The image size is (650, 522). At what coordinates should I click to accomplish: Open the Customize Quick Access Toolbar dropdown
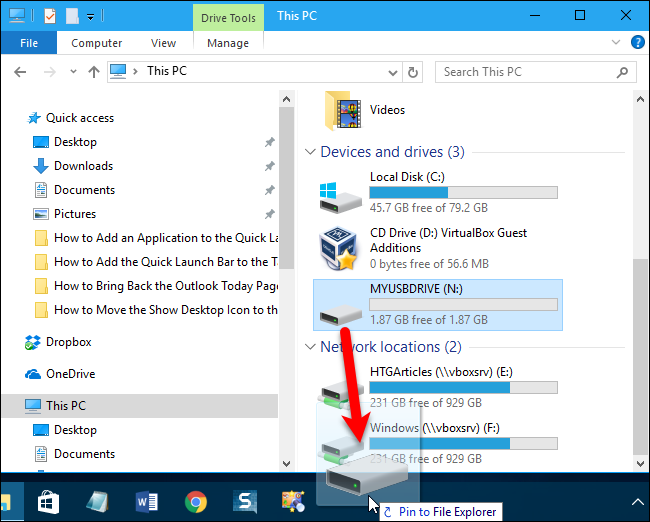tap(90, 17)
